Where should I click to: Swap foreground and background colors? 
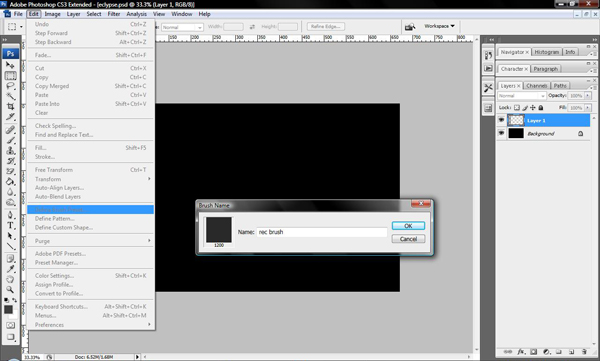click(15, 300)
